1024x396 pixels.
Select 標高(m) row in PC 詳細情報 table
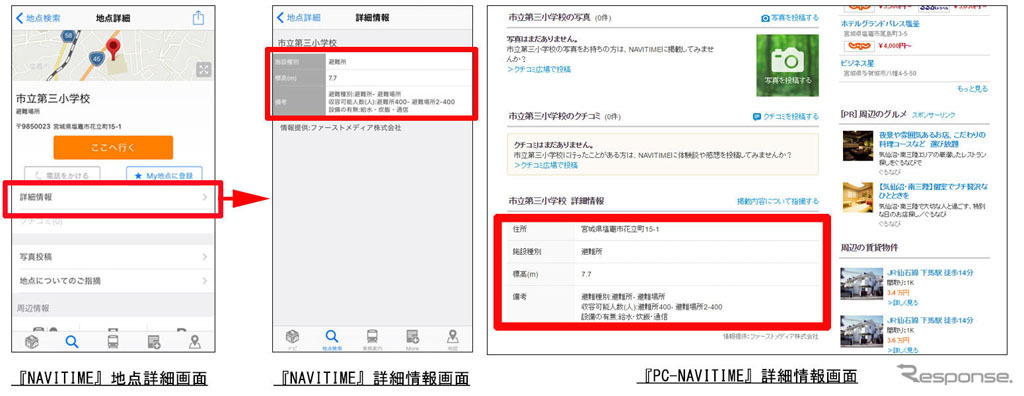(662, 274)
